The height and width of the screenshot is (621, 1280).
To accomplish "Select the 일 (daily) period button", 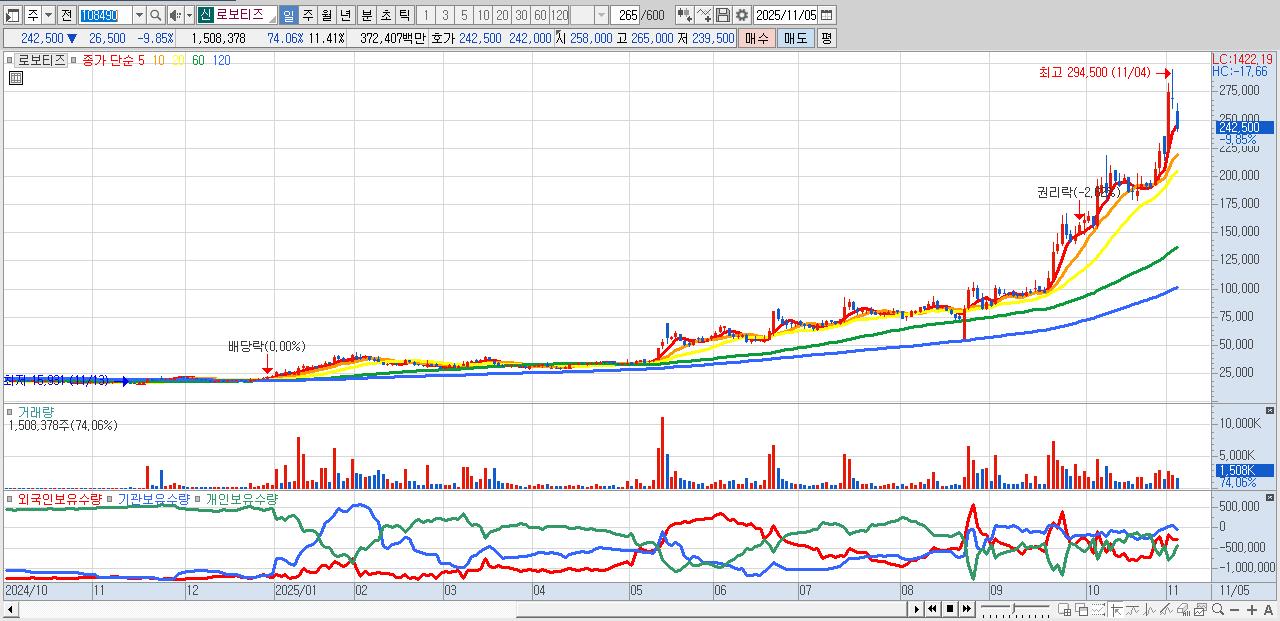I will pyautogui.click(x=288, y=15).
